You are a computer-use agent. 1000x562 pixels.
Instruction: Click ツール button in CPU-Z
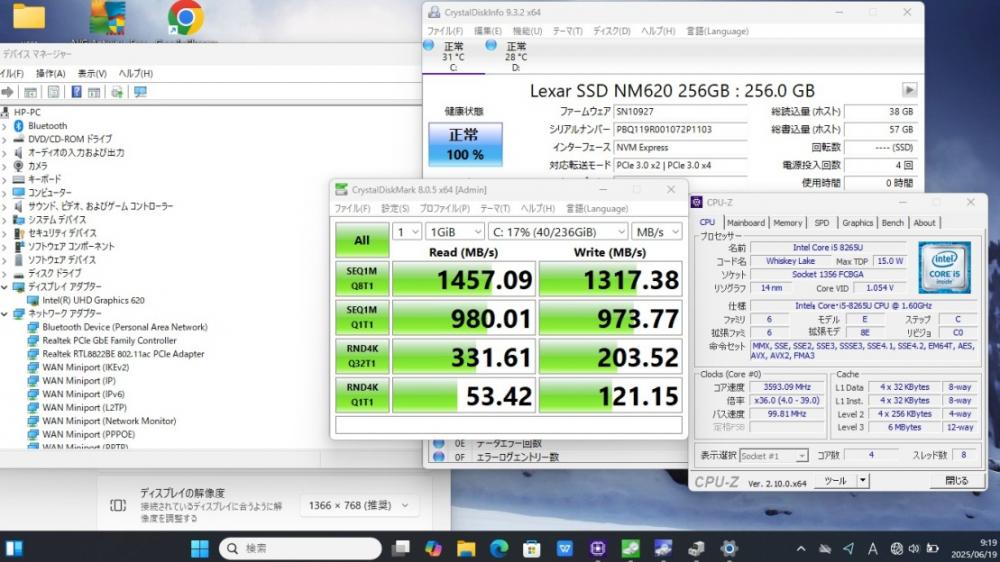pyautogui.click(x=835, y=481)
